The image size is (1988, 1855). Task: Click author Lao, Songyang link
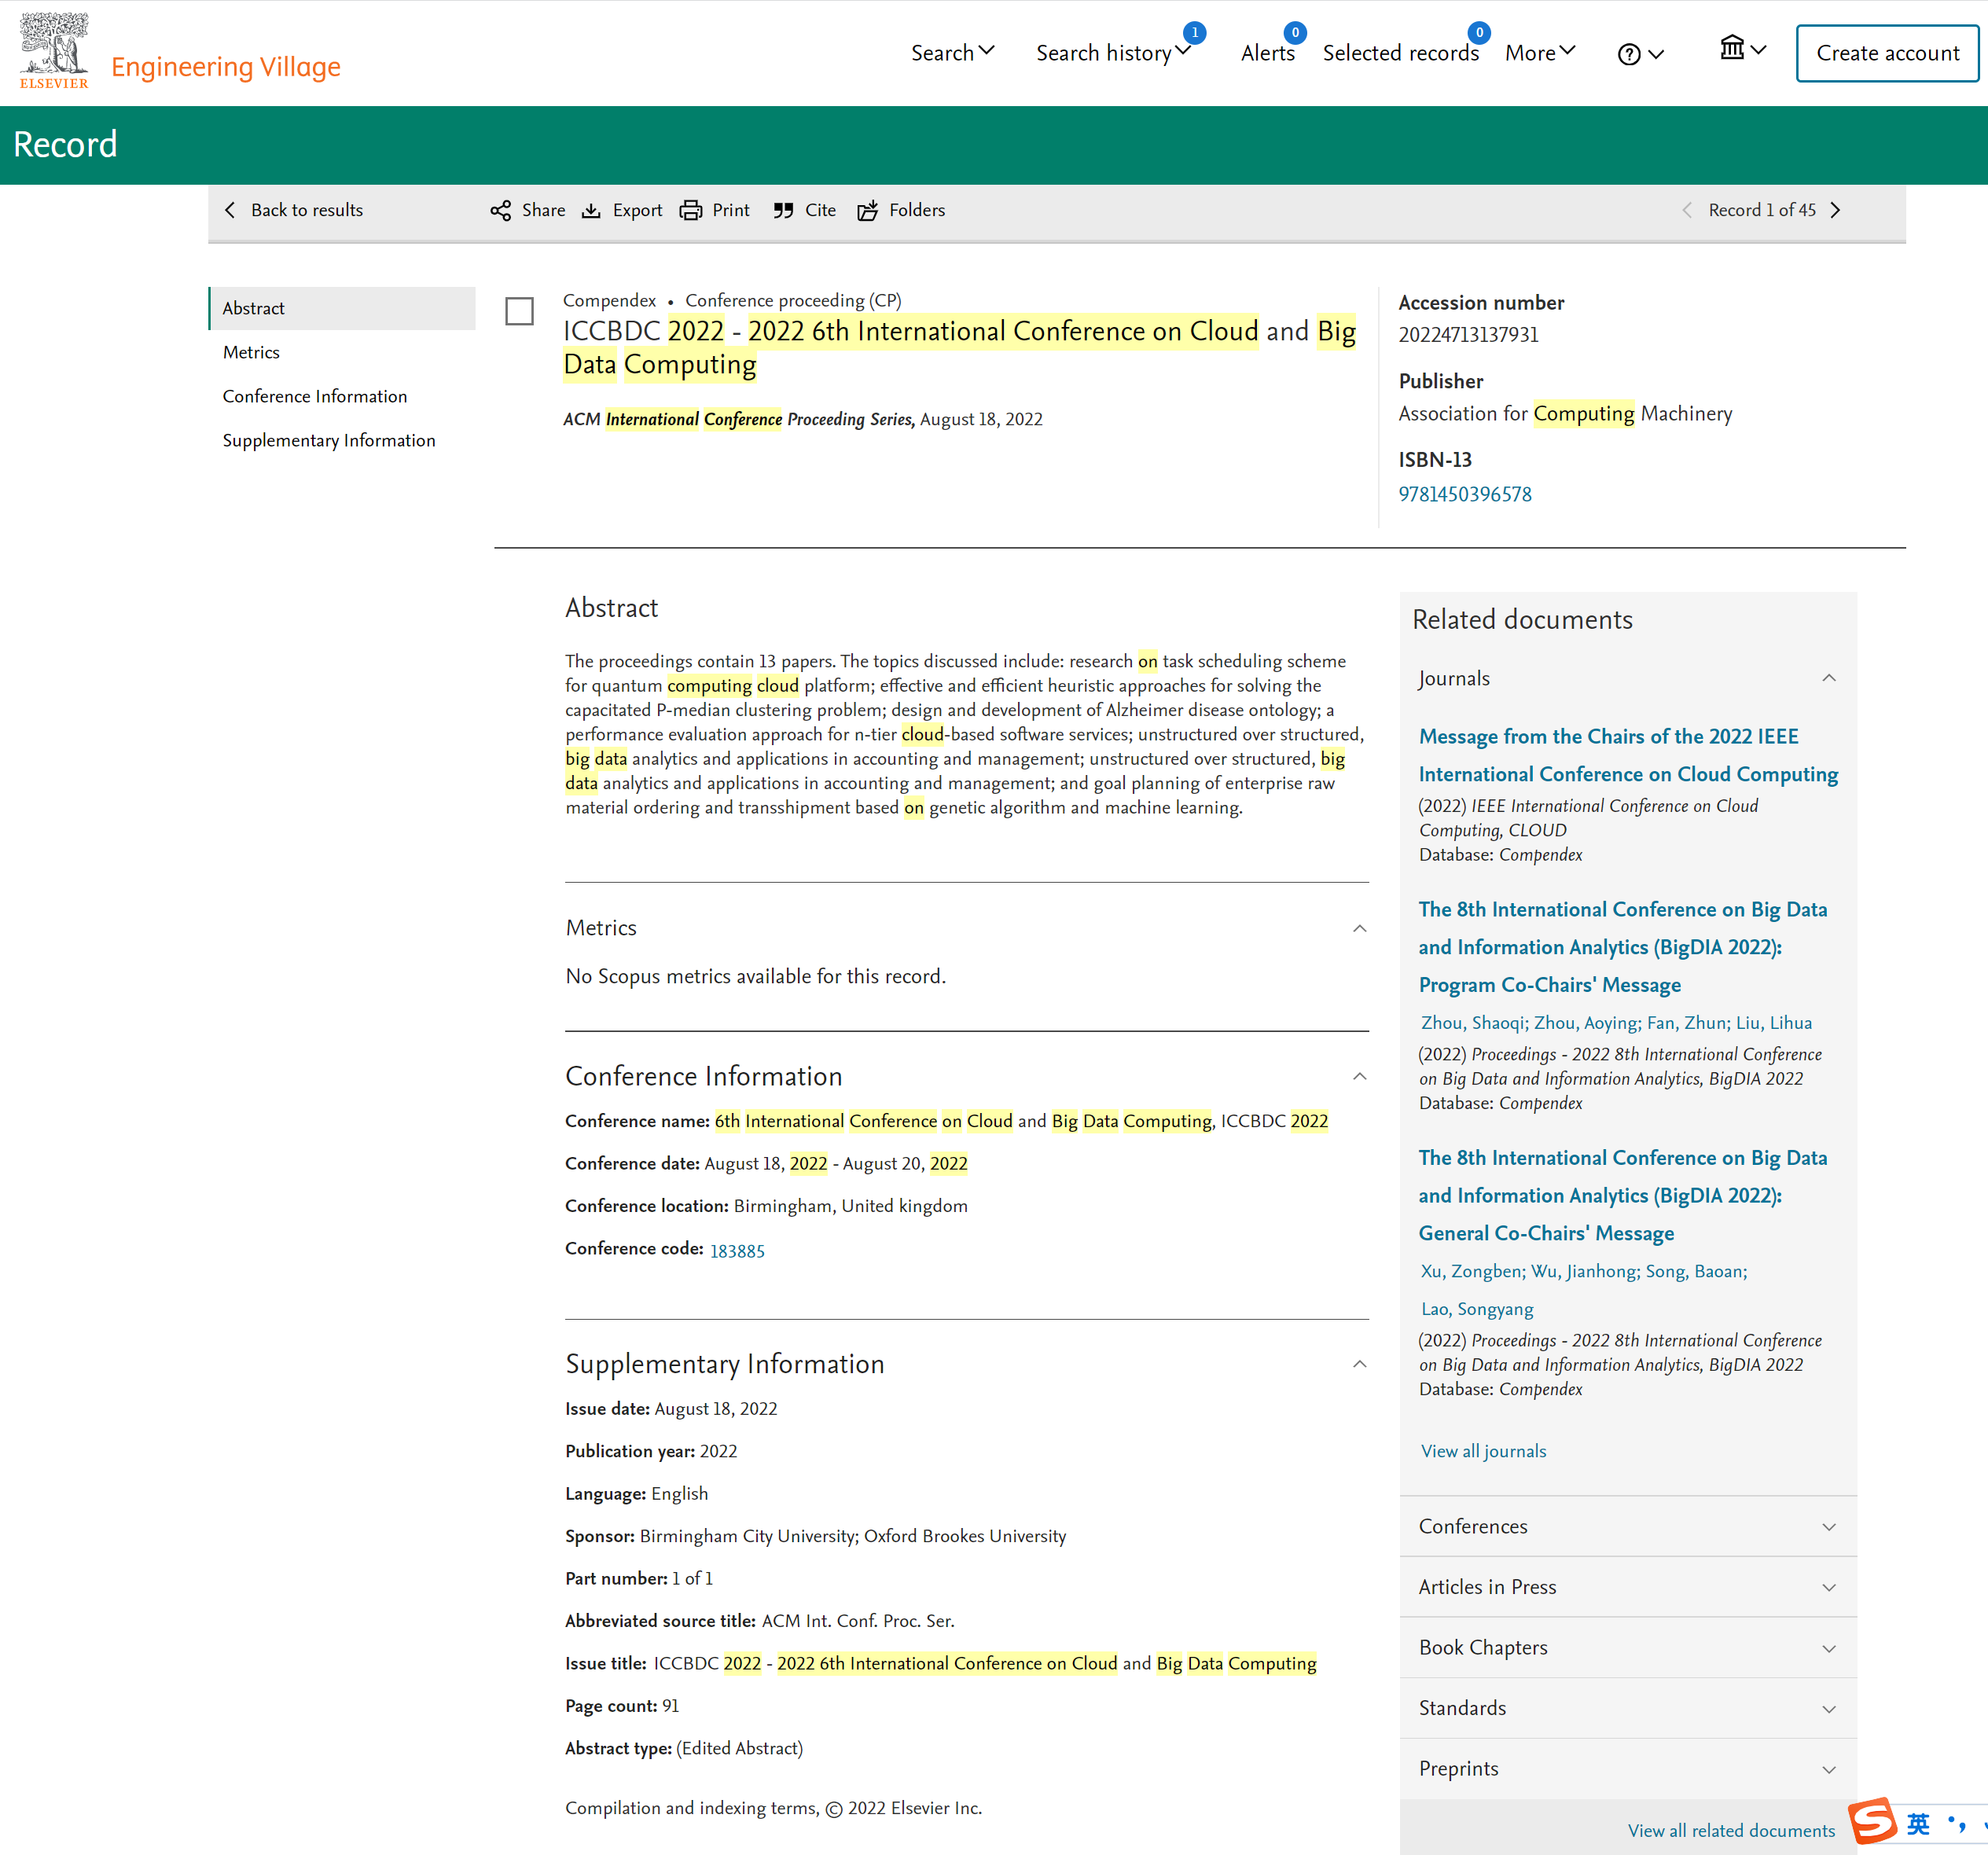pos(1477,1309)
